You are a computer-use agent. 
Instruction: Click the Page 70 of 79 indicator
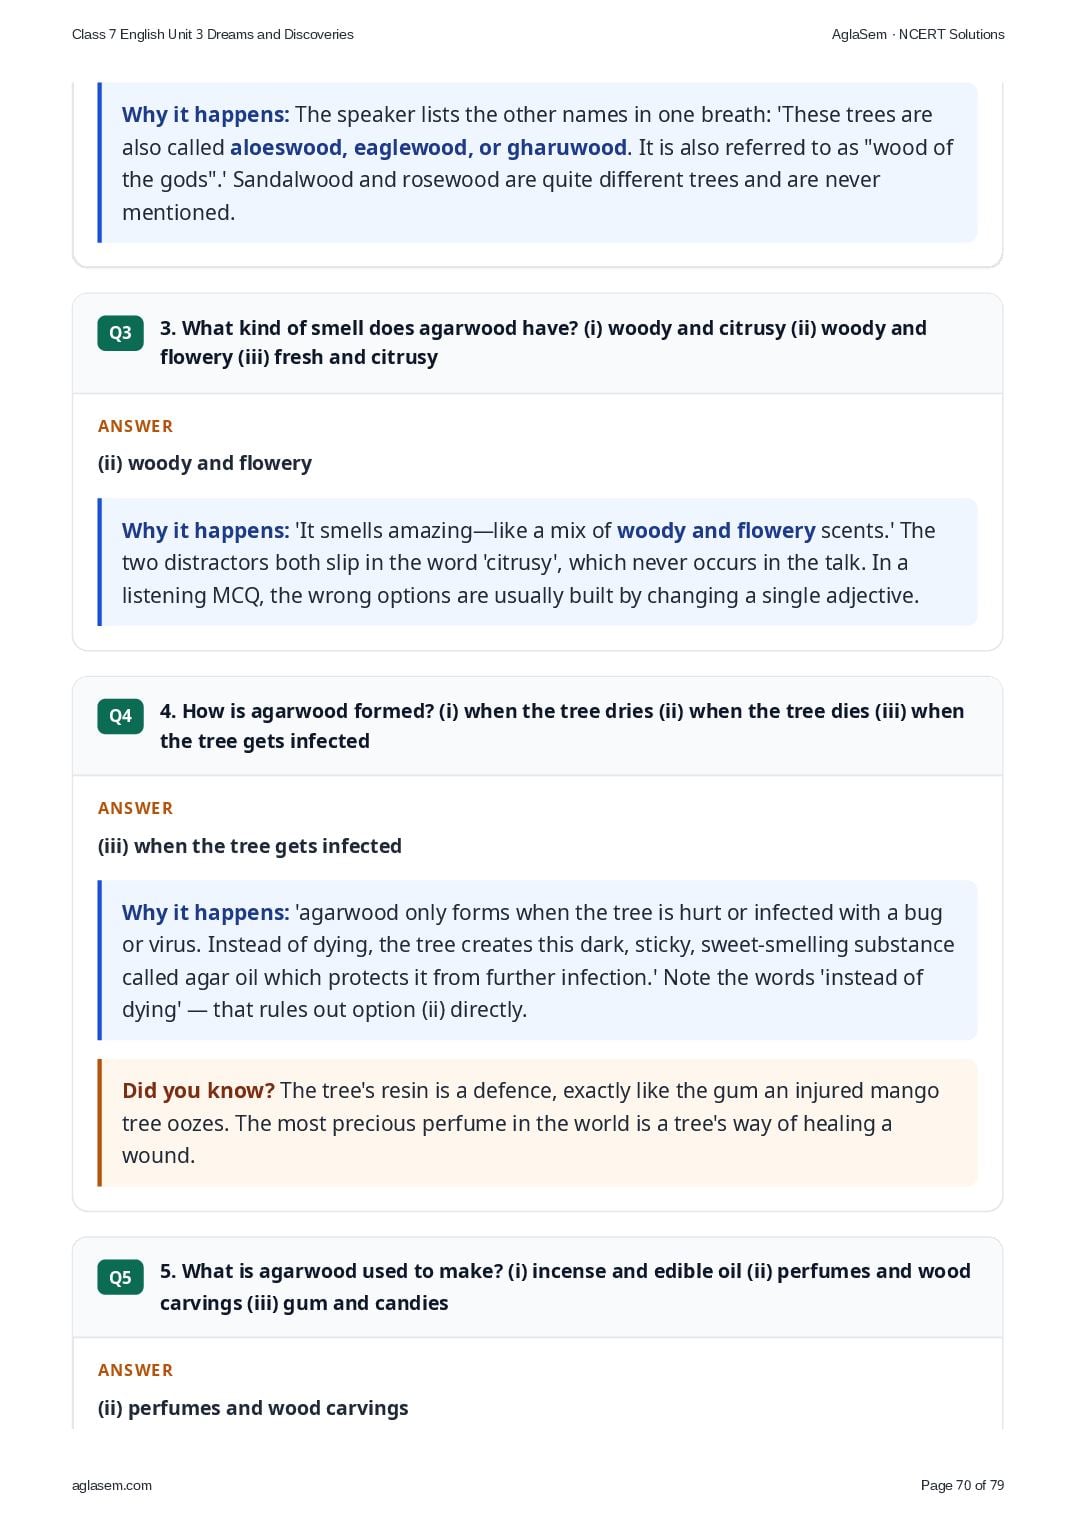coord(962,1485)
